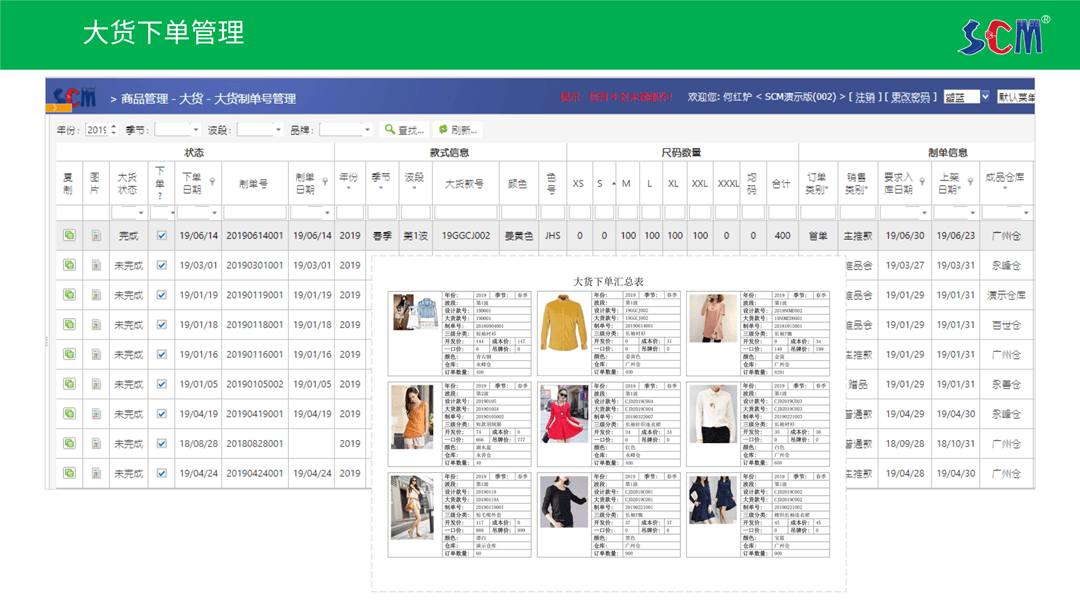The width and height of the screenshot is (1080, 608).
Task: Click the 更改密码 change password link
Action: point(910,97)
